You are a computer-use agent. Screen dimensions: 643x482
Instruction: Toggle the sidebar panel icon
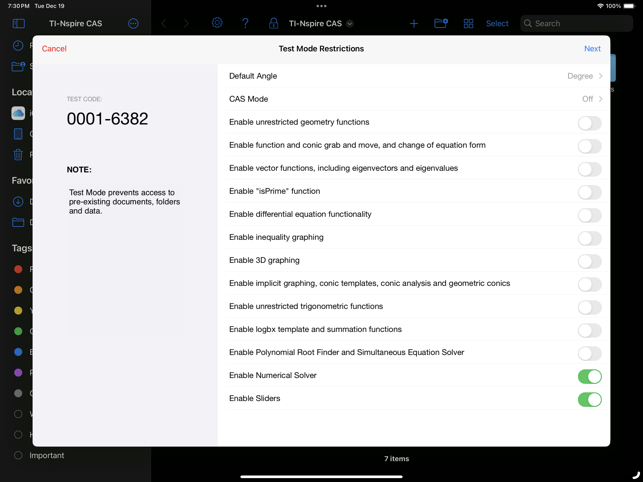tap(18, 23)
